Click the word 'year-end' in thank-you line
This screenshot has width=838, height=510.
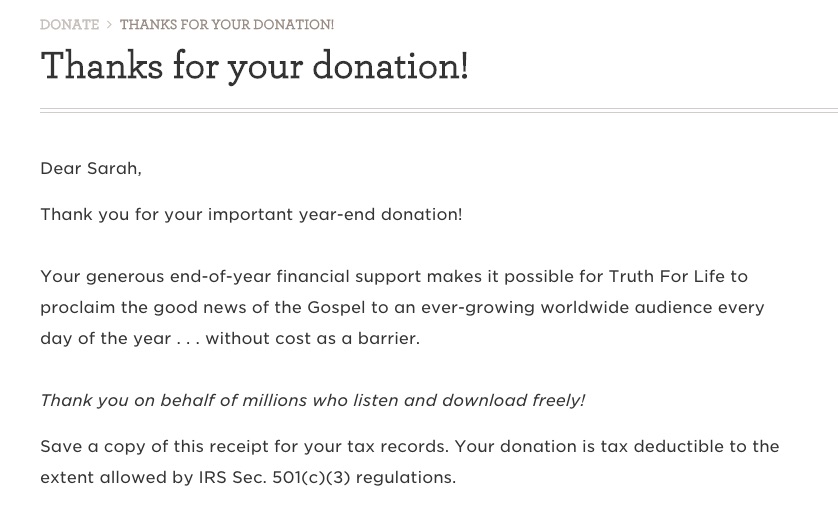pyautogui.click(x=337, y=214)
